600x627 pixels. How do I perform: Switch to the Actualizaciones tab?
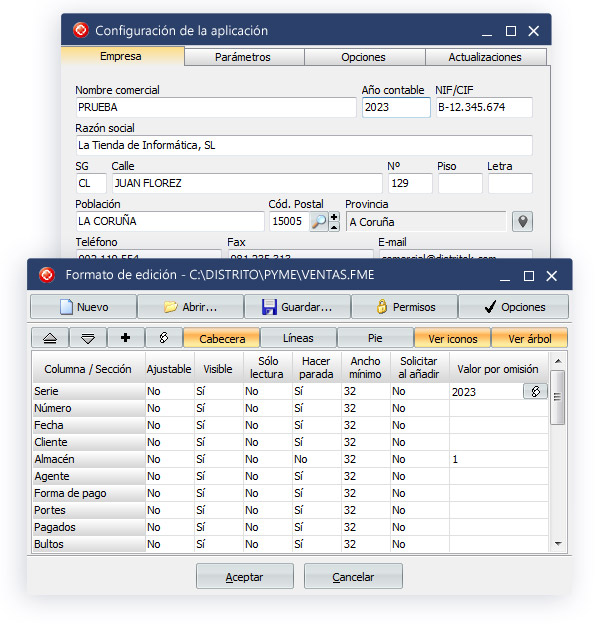[484, 57]
